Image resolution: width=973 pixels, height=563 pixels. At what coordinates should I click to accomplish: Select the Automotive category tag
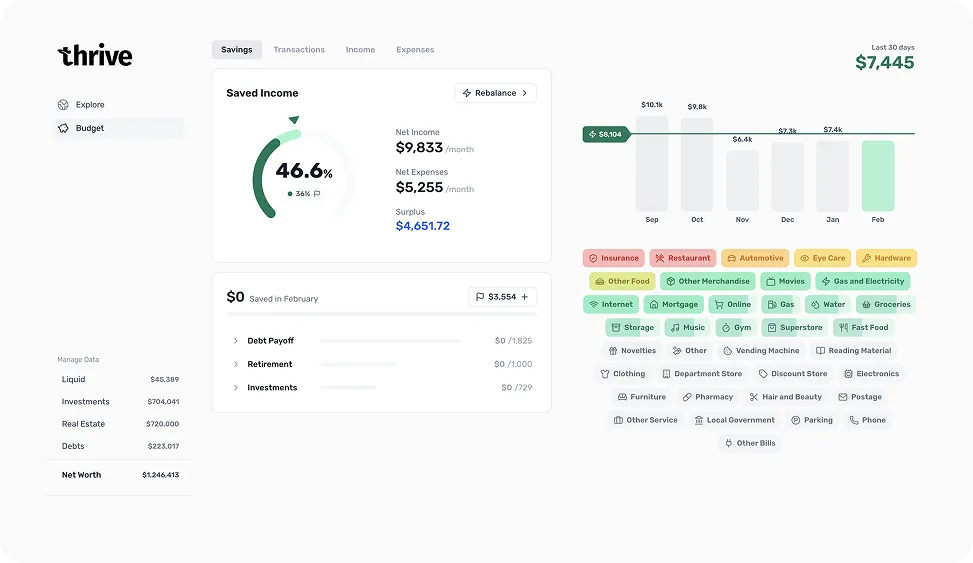[755, 258]
